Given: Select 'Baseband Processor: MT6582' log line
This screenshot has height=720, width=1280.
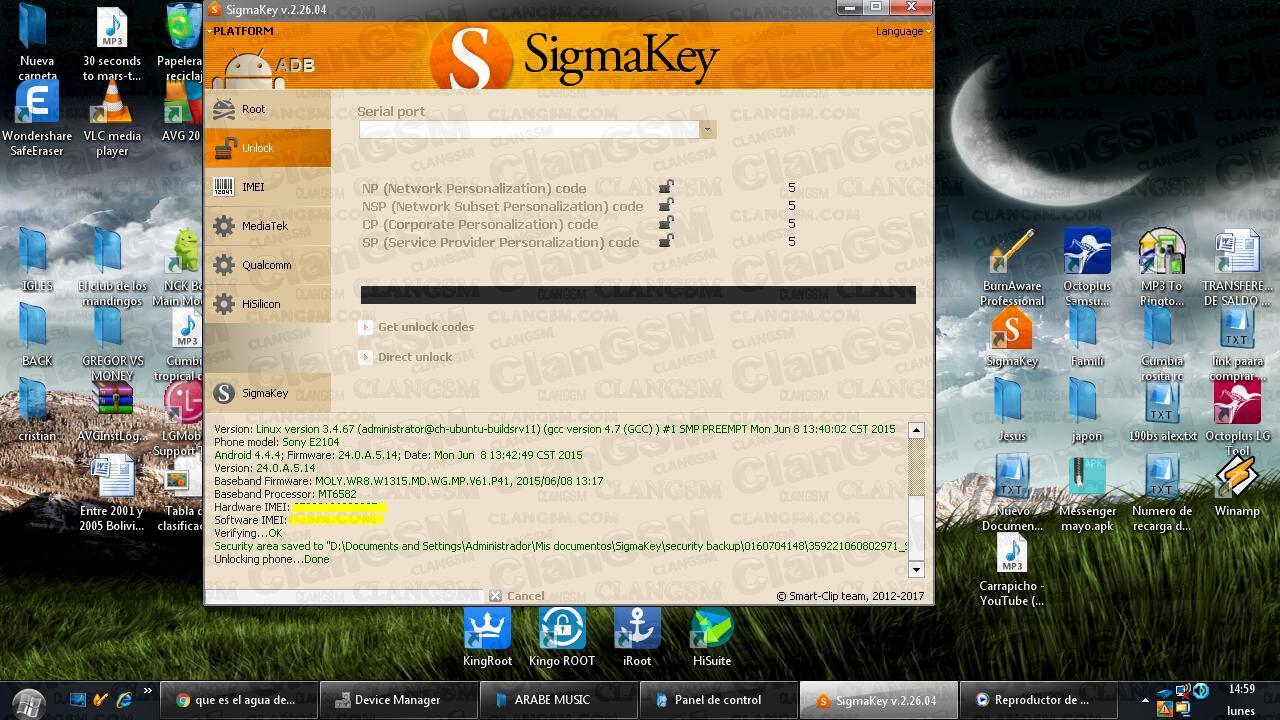Looking at the screenshot, I should coord(285,494).
